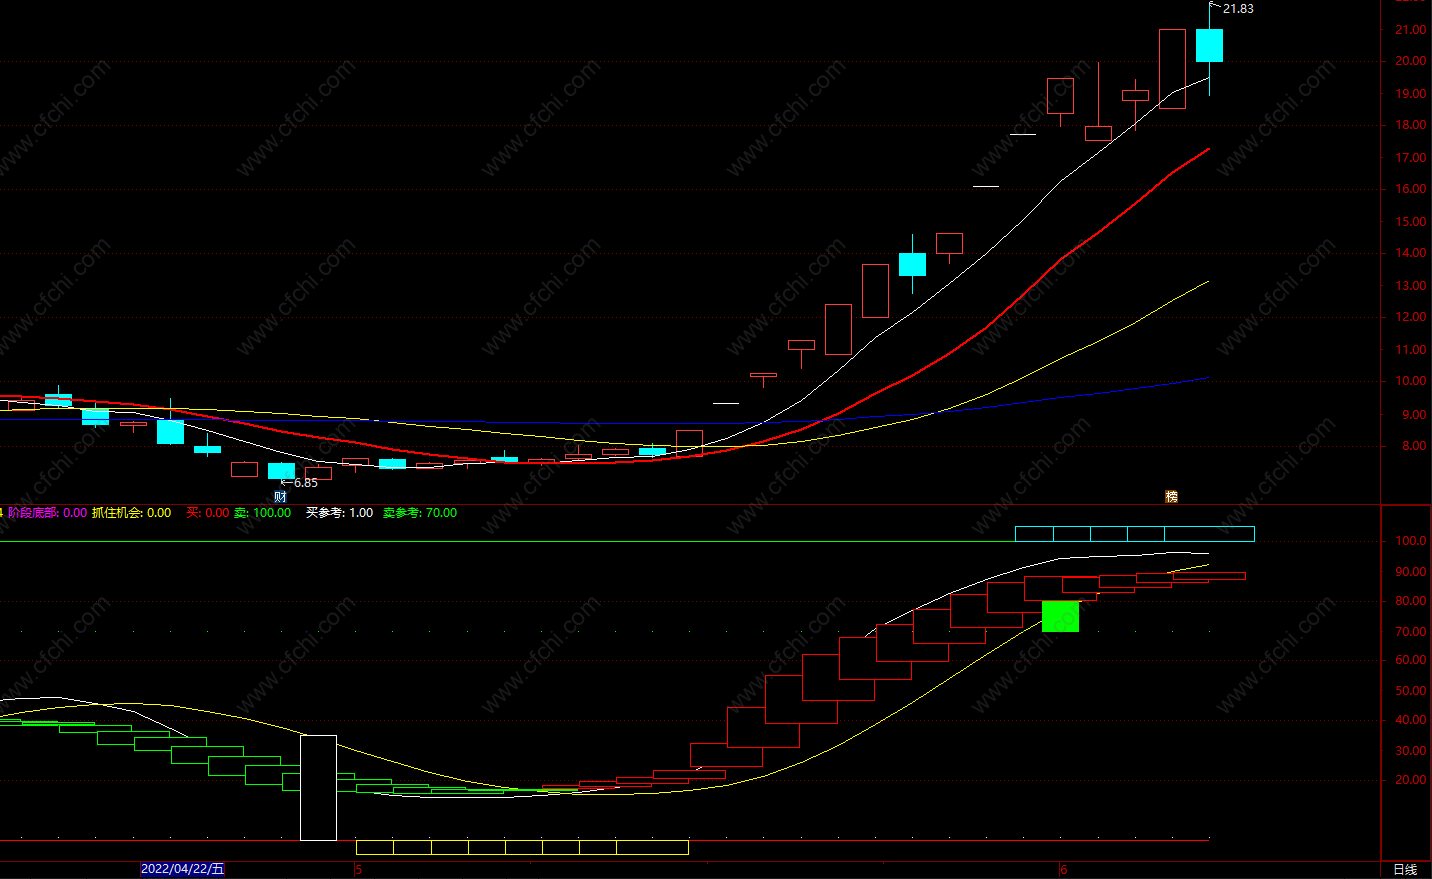The height and width of the screenshot is (879, 1432).
Task: Click the 30.00 tick on the indicator axis
Action: (x=1411, y=751)
